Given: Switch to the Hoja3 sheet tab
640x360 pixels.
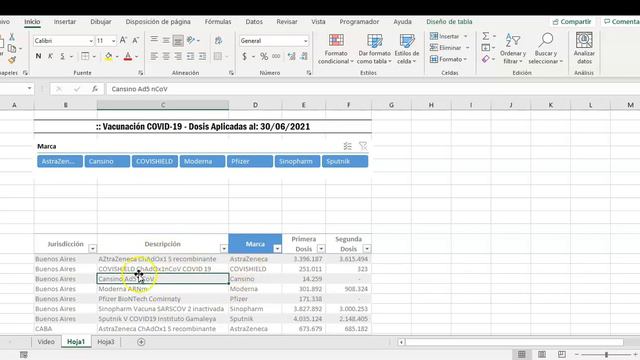Looking at the screenshot, I should pos(106,342).
